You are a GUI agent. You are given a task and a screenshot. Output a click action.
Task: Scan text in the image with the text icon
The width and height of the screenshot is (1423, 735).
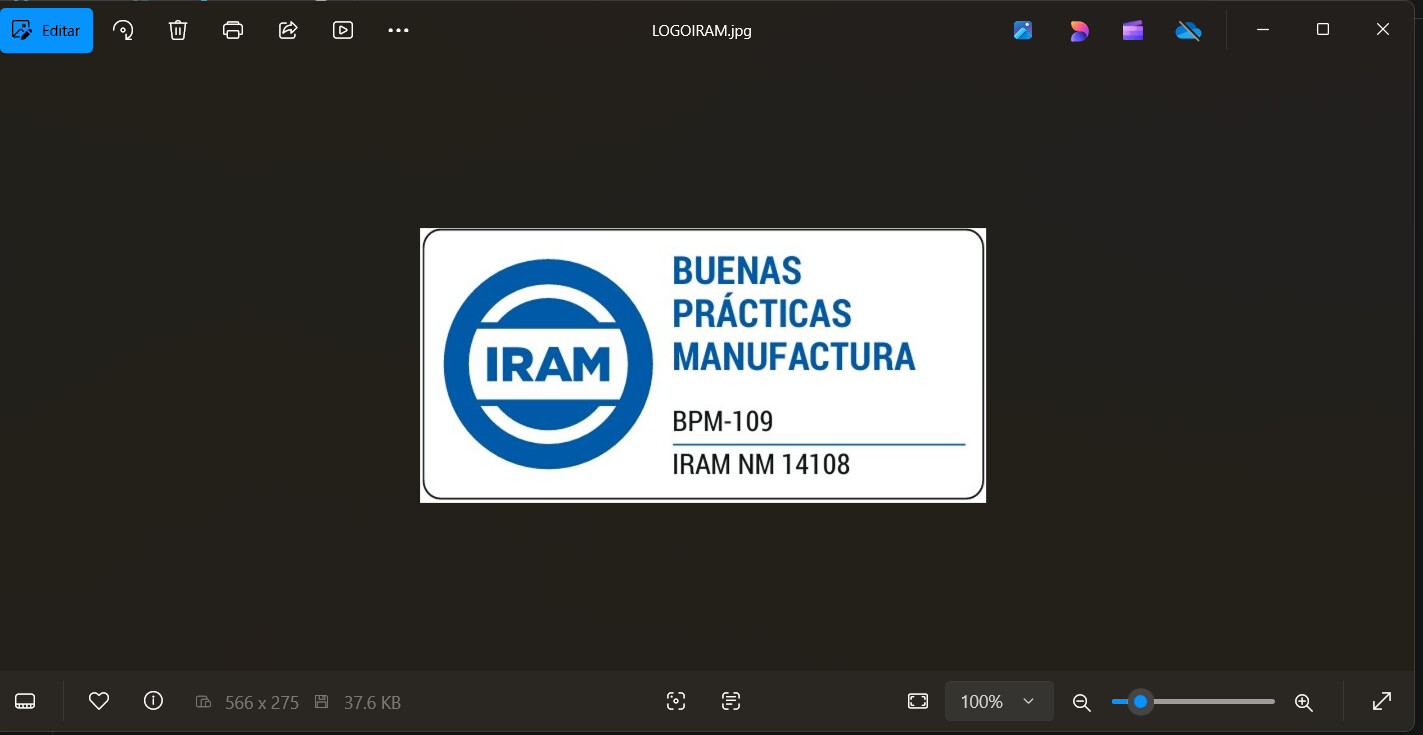pos(731,701)
